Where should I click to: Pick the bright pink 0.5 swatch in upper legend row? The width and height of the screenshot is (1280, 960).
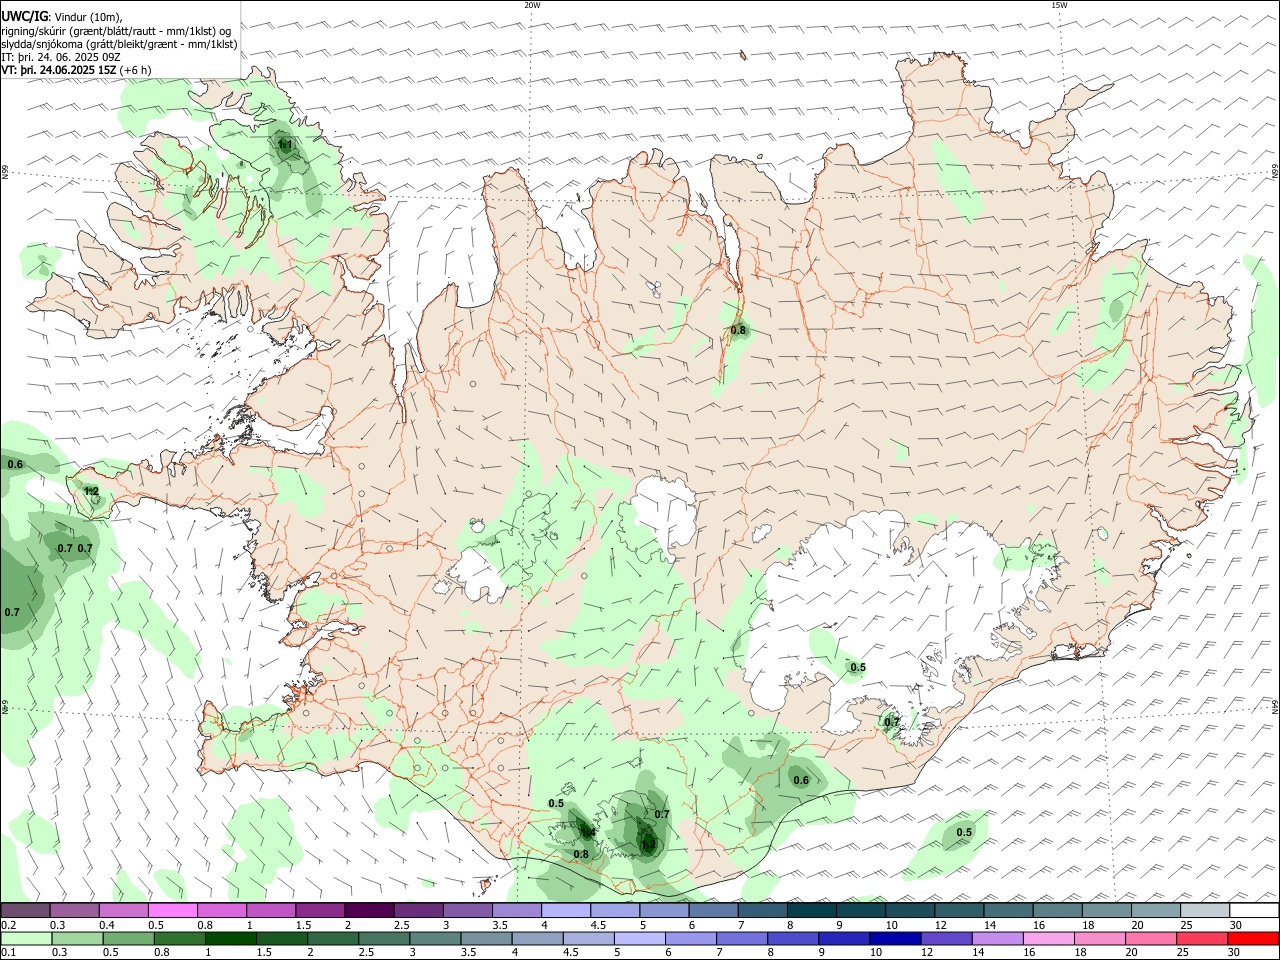(173, 910)
